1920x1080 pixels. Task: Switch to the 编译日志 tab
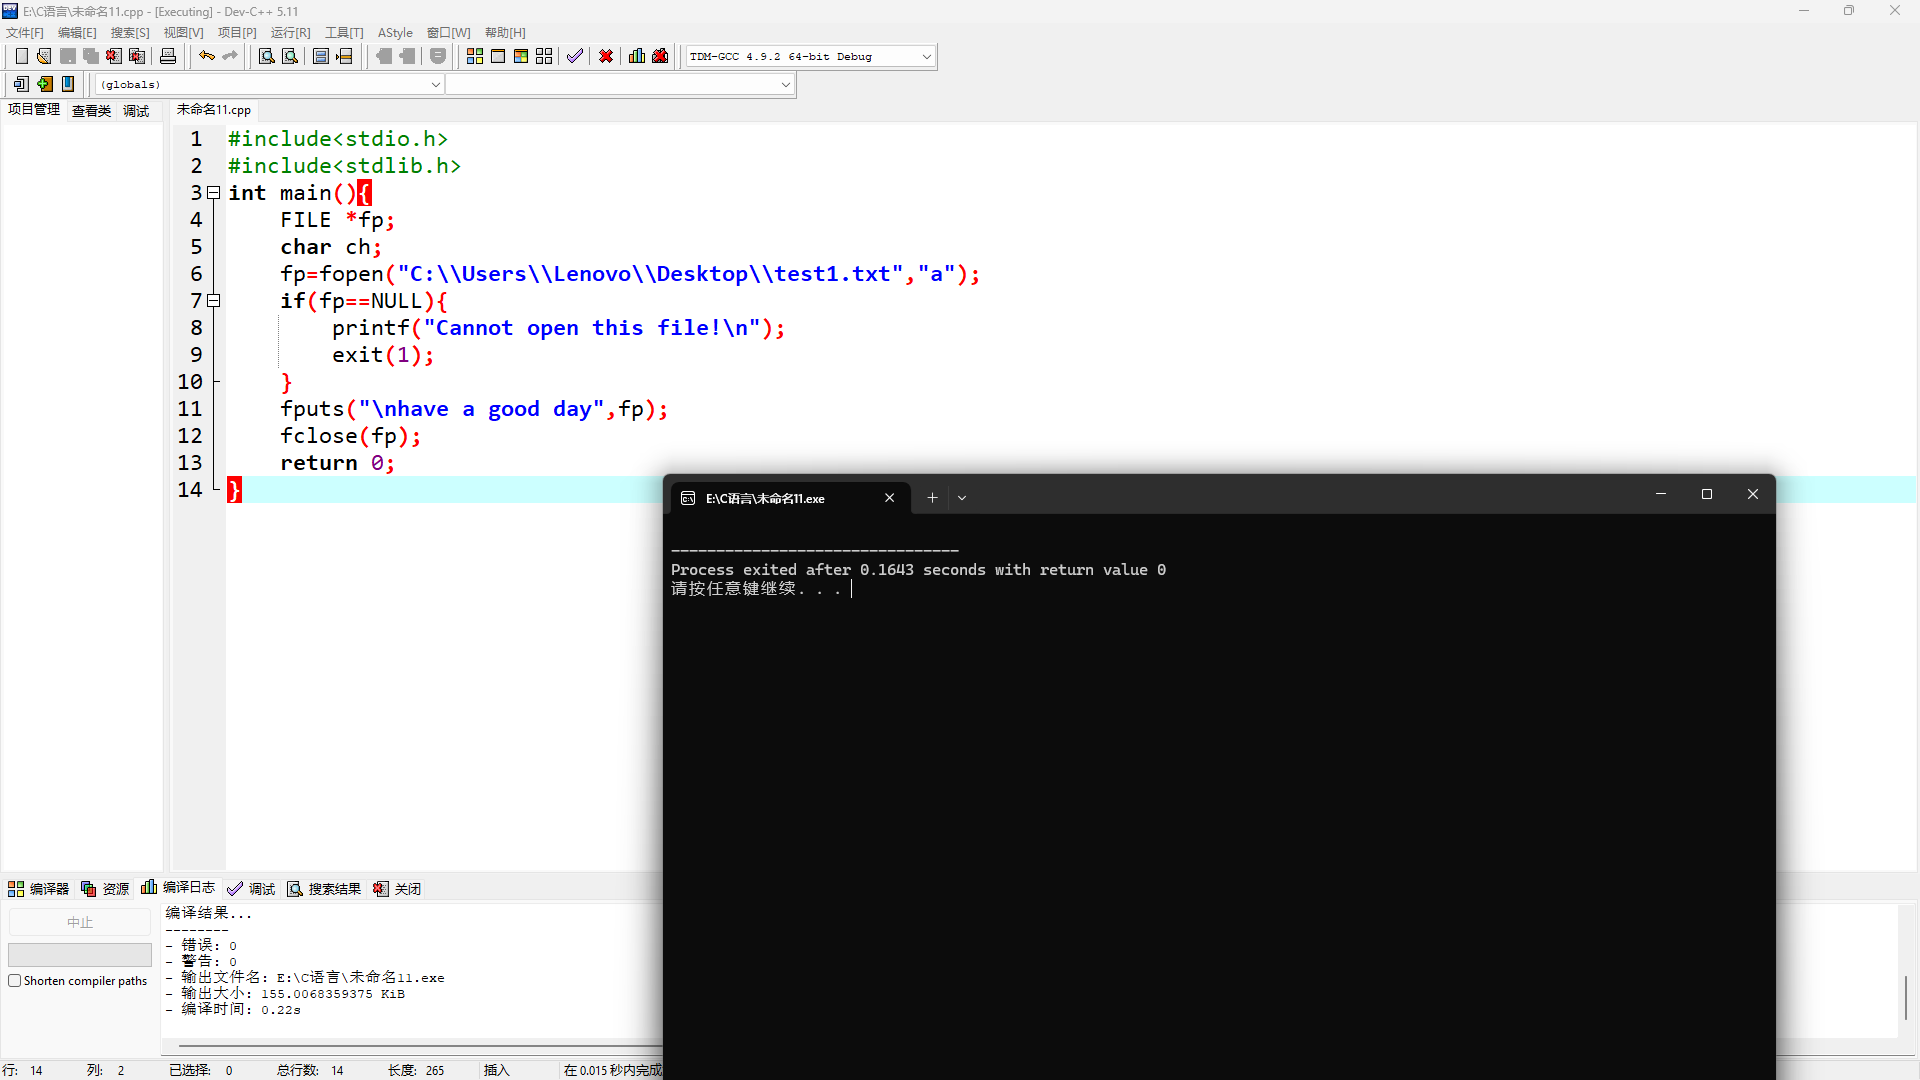[x=179, y=888]
